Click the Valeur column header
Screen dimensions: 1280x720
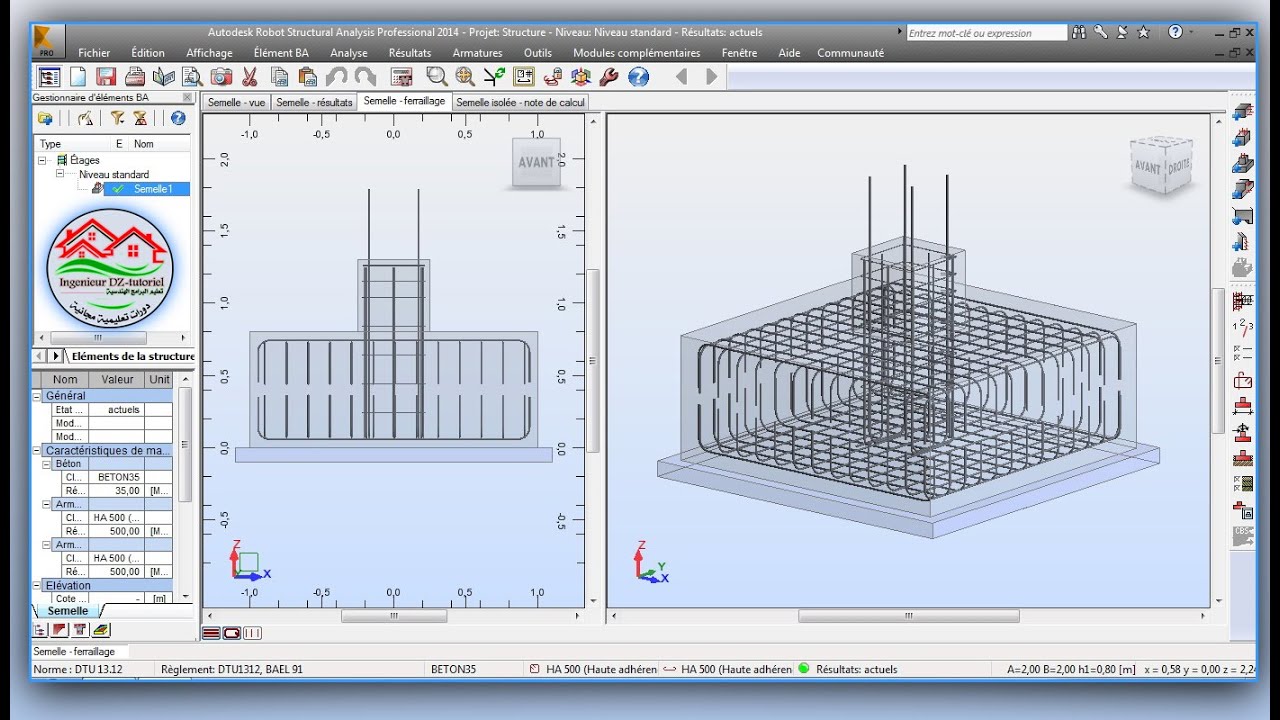click(117, 379)
